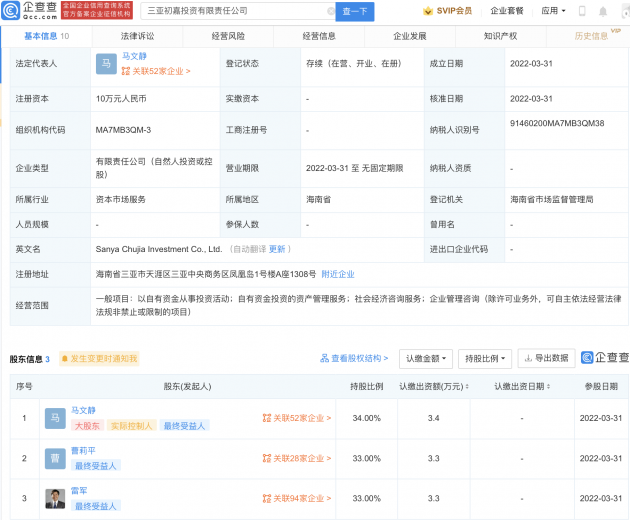This screenshot has height=520, width=630.
Task: Expand the 持股比例 filter dropdown
Action: (485, 358)
